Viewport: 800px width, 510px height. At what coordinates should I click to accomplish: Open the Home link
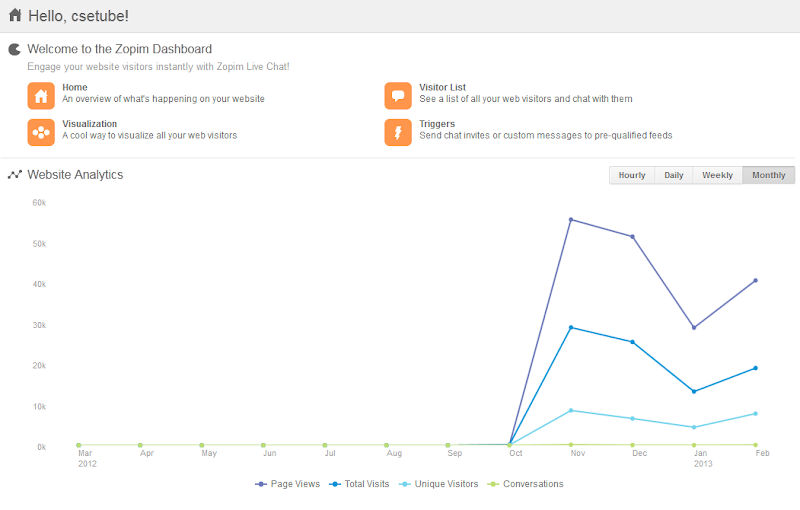point(75,87)
